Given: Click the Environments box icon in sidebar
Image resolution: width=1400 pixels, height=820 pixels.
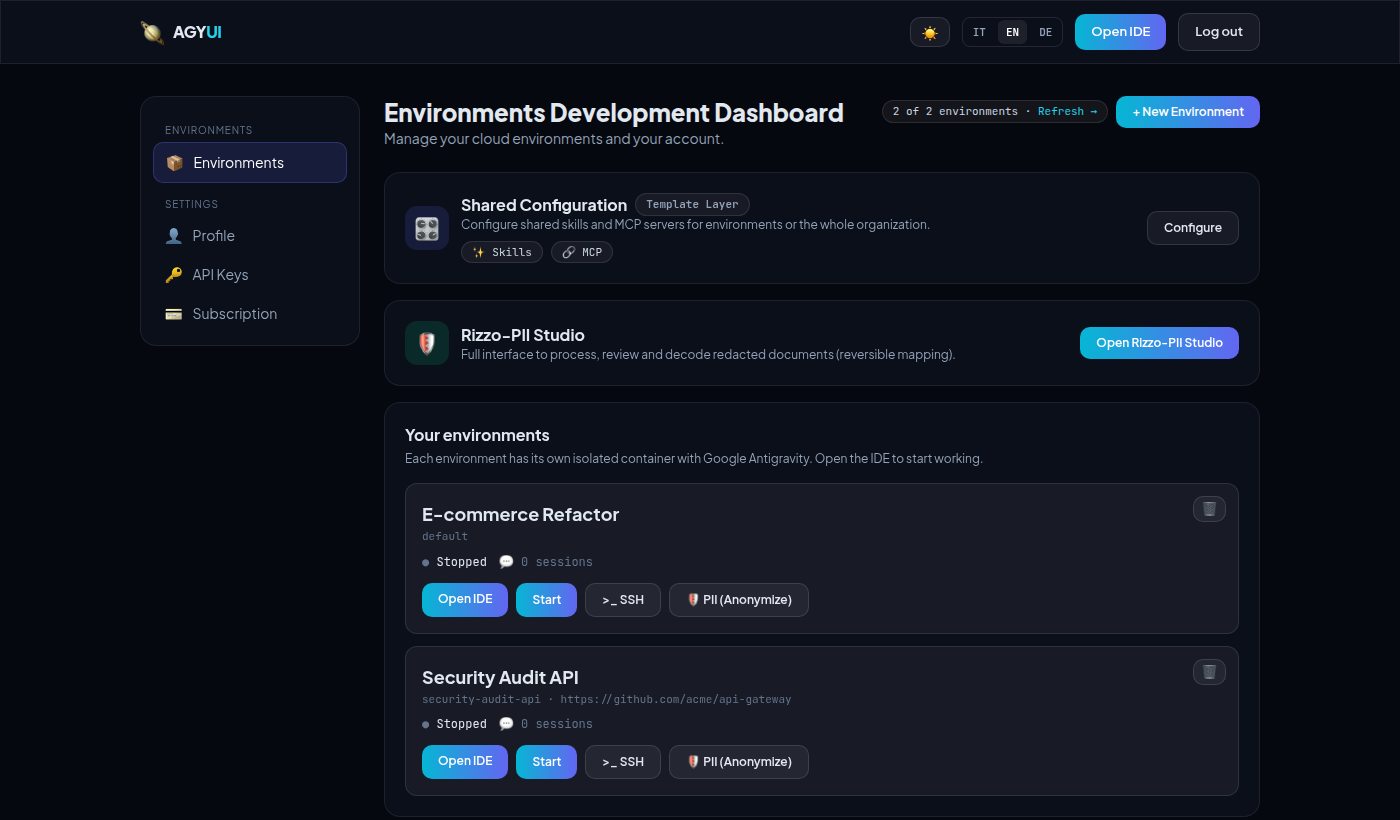Looking at the screenshot, I should tap(175, 163).
